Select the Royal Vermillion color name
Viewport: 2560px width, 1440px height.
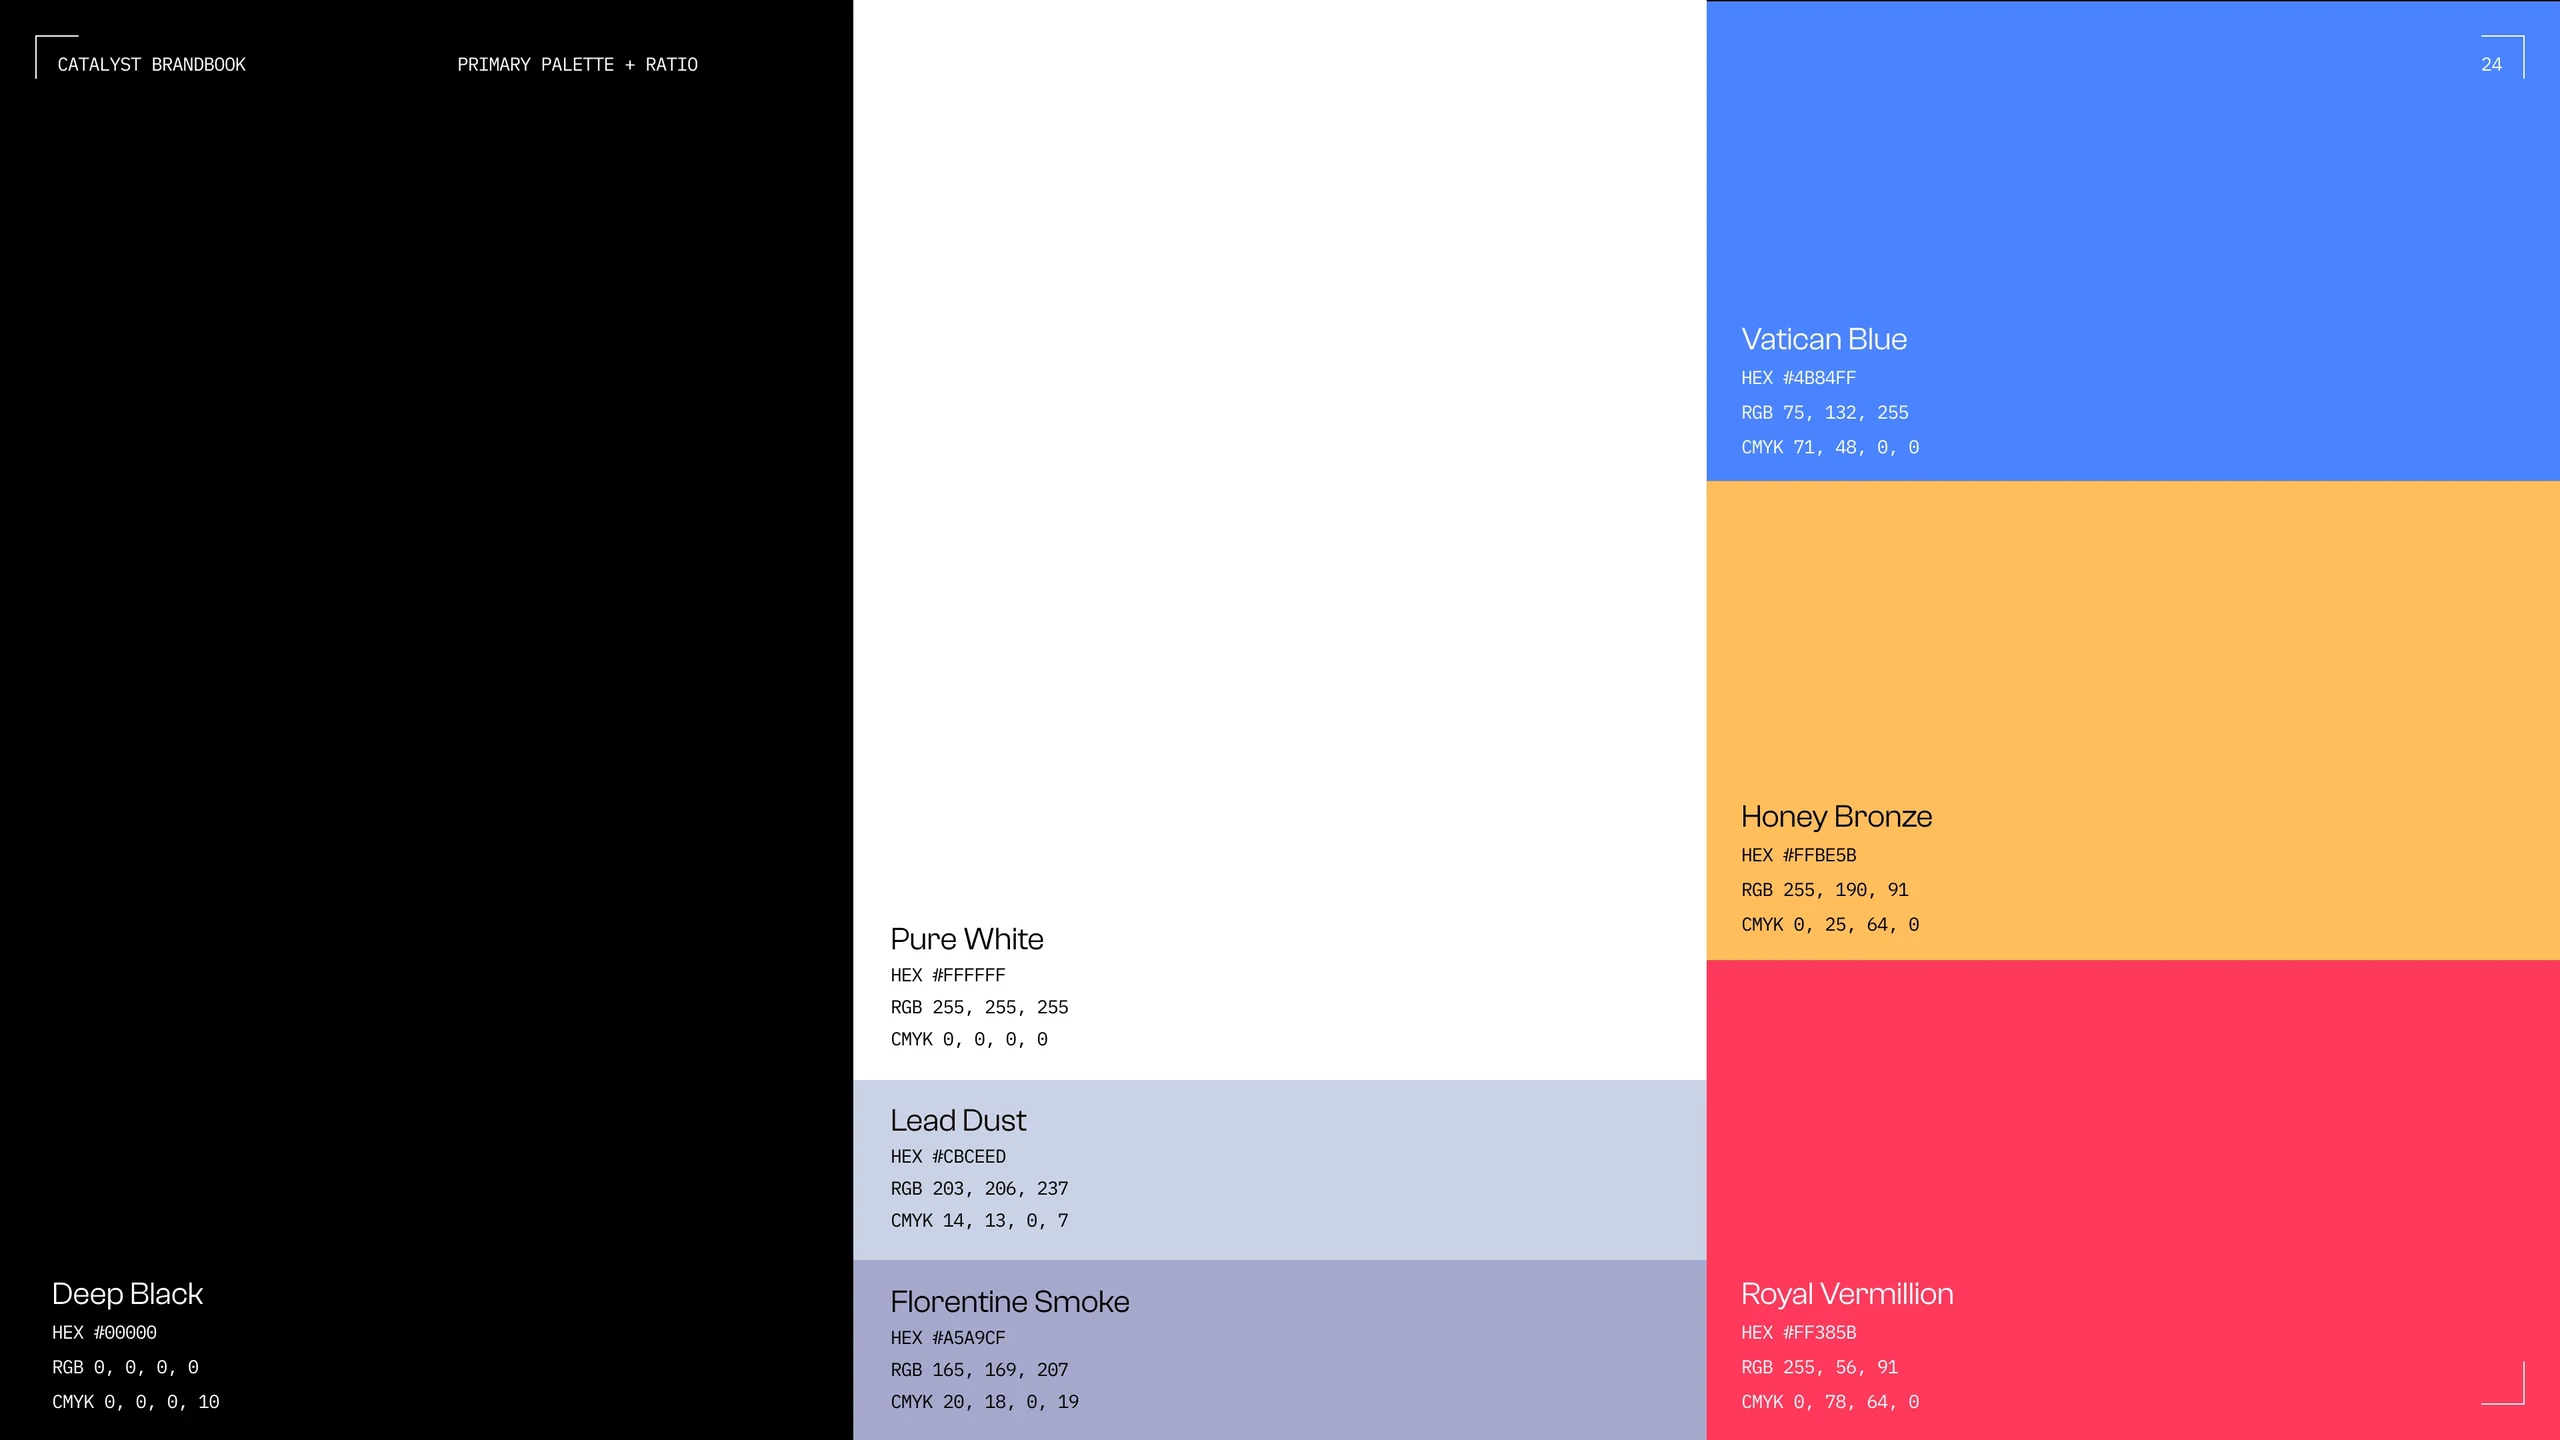click(x=1846, y=1294)
